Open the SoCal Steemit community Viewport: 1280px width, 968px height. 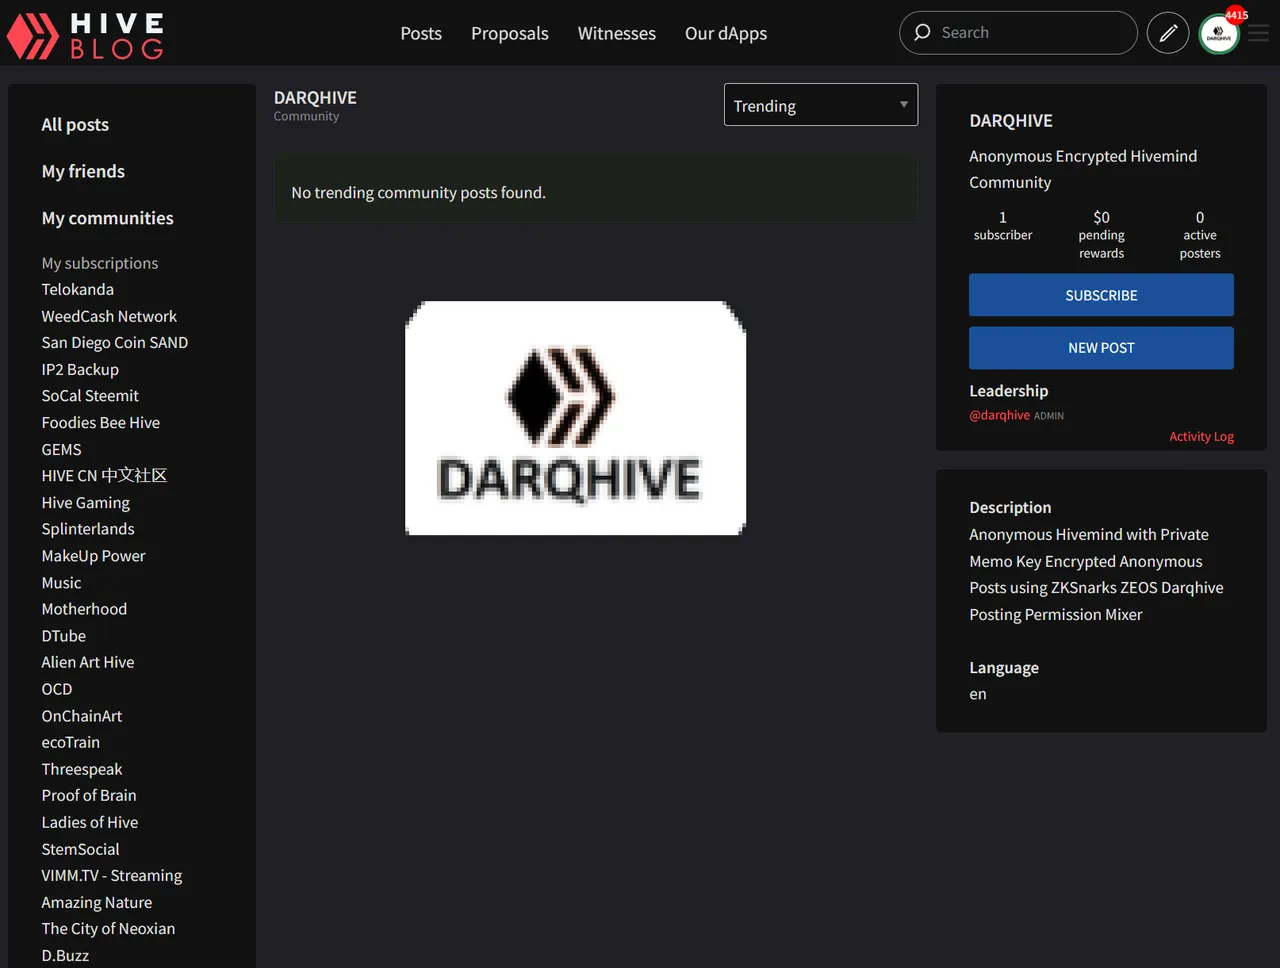coord(90,395)
